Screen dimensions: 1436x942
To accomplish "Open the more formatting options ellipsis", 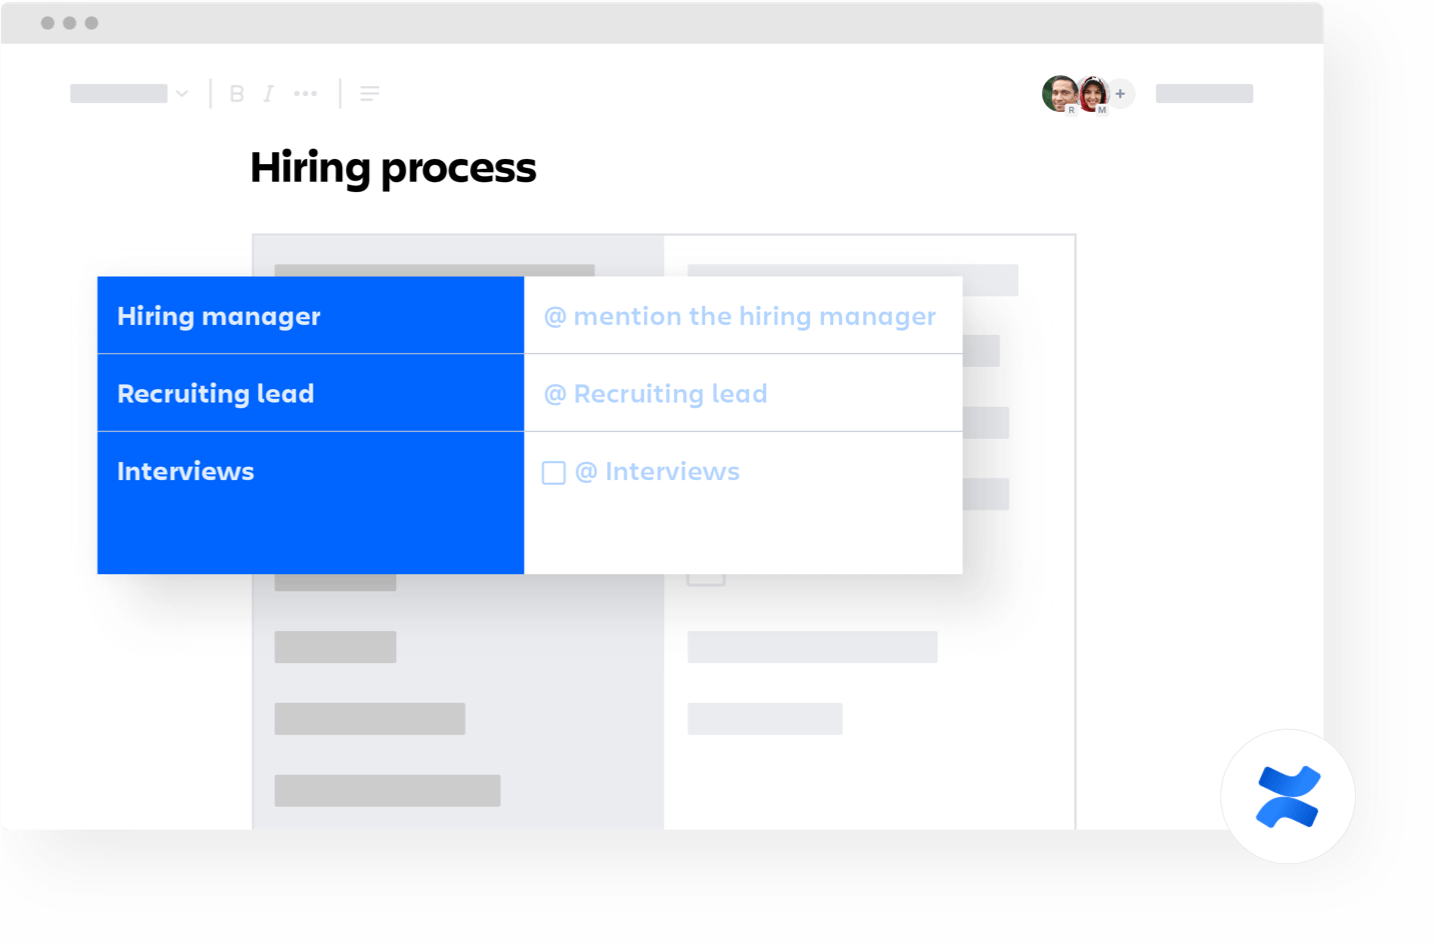I will (x=306, y=93).
